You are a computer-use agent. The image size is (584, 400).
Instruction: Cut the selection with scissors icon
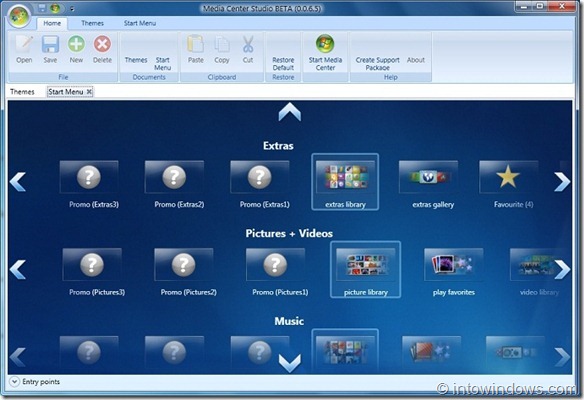pos(248,49)
